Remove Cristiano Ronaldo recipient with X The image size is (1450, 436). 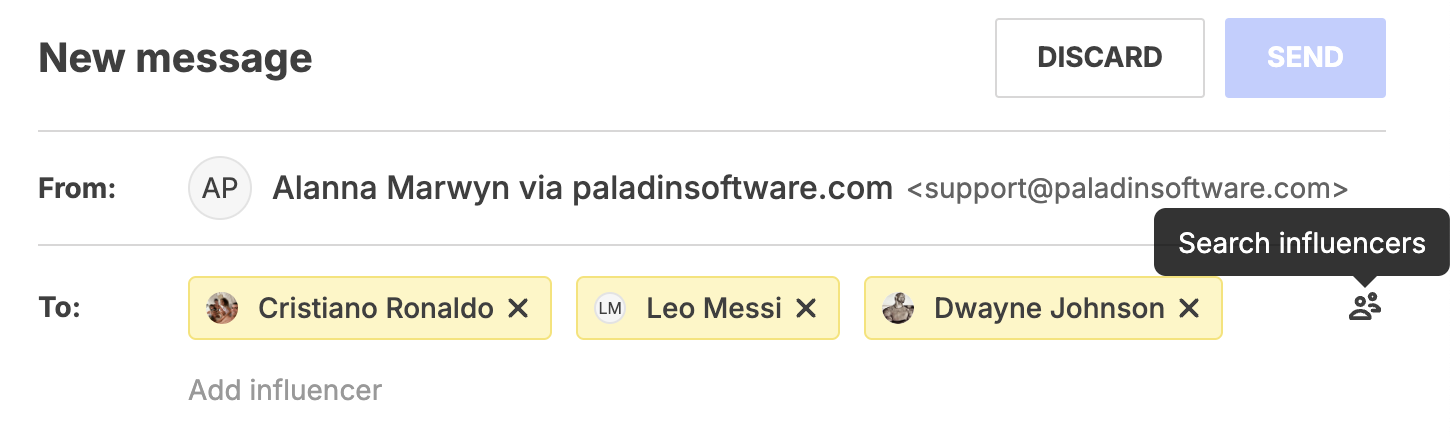click(x=518, y=308)
